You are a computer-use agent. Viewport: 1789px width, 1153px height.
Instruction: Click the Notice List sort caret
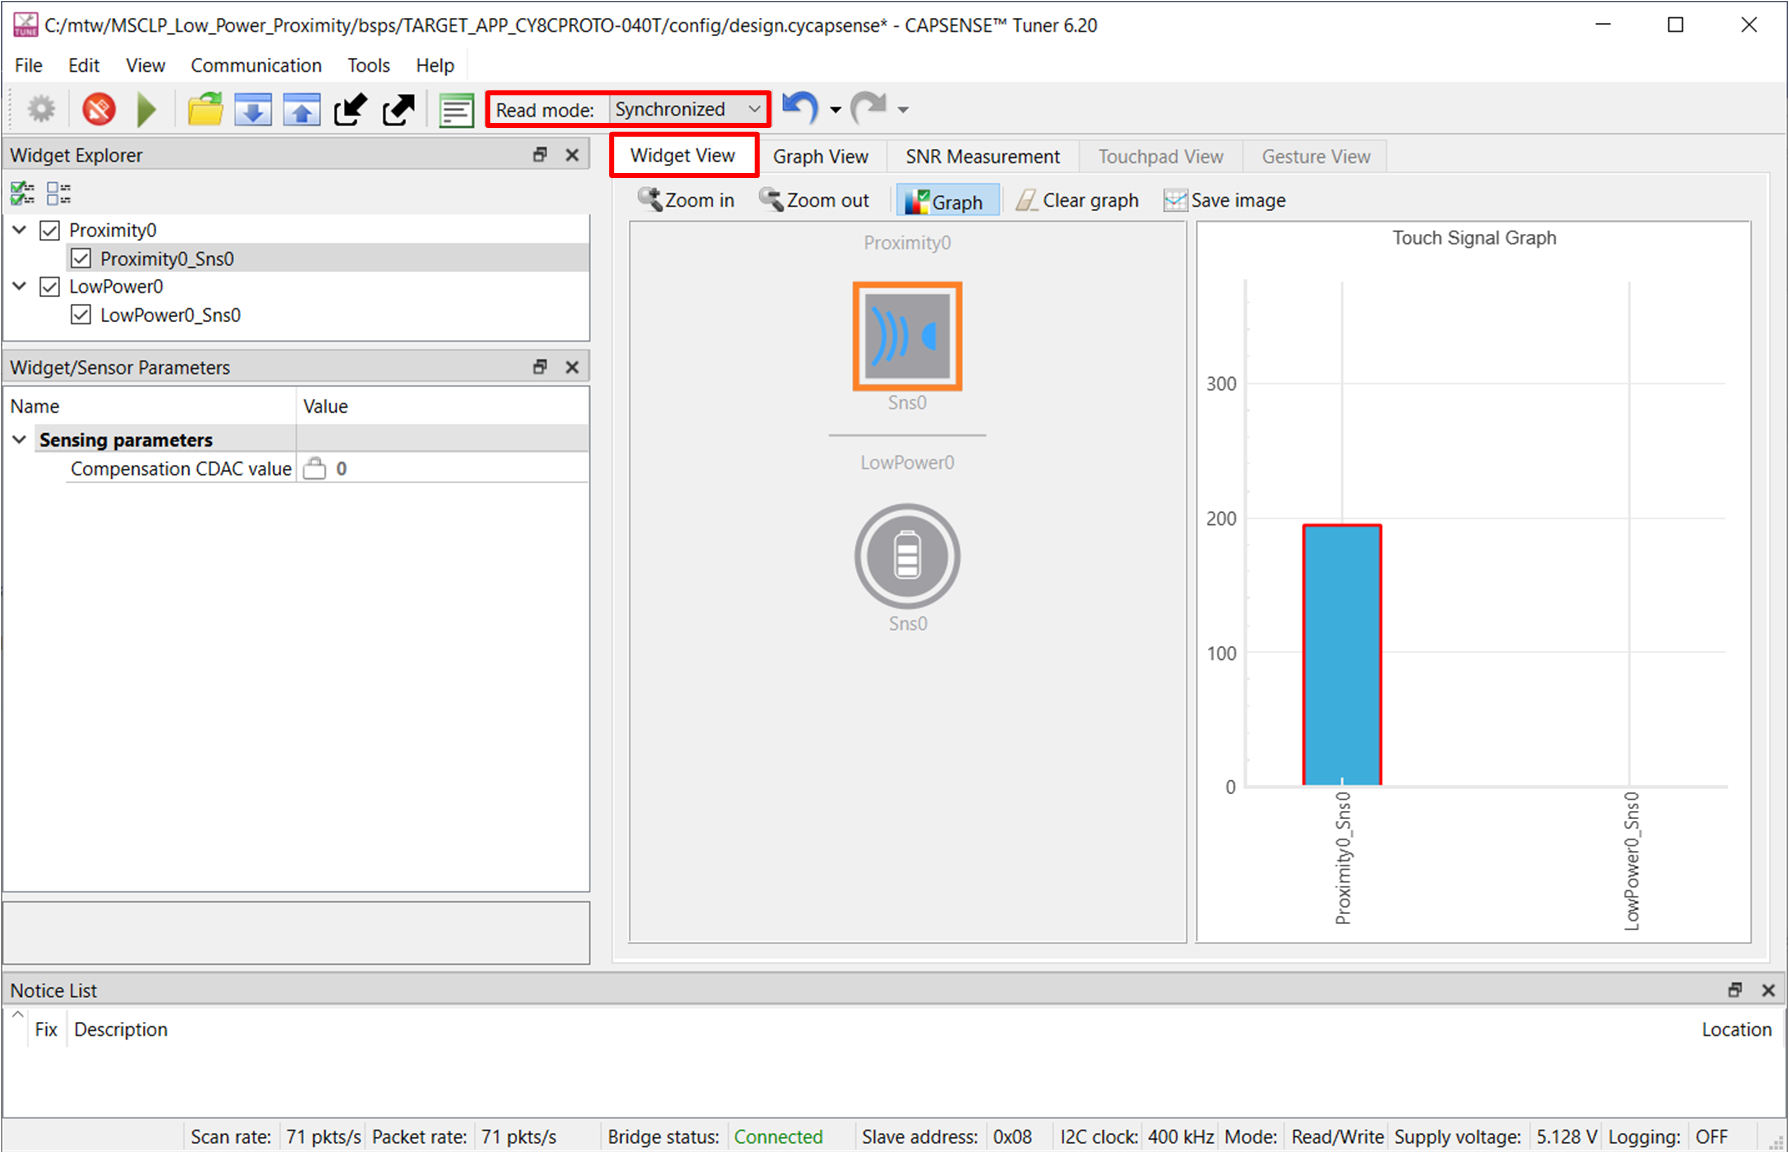click(x=18, y=1014)
